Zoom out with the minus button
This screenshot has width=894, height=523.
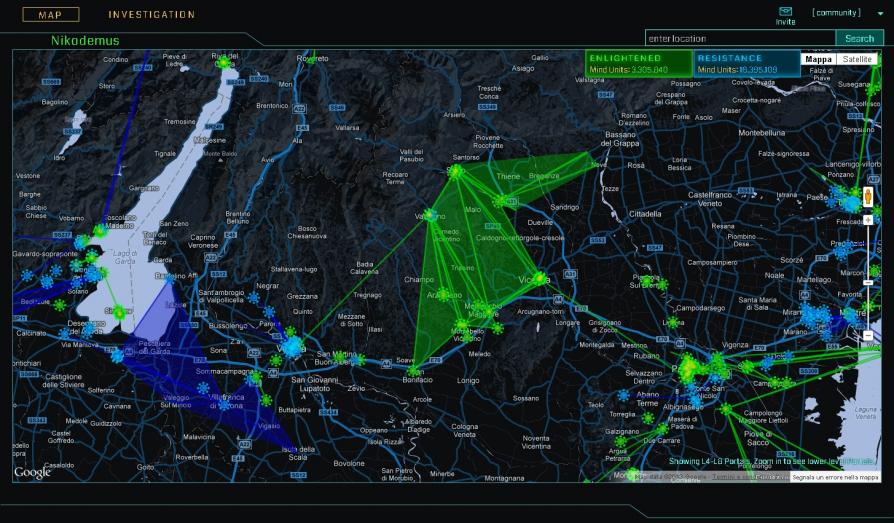pos(868,336)
